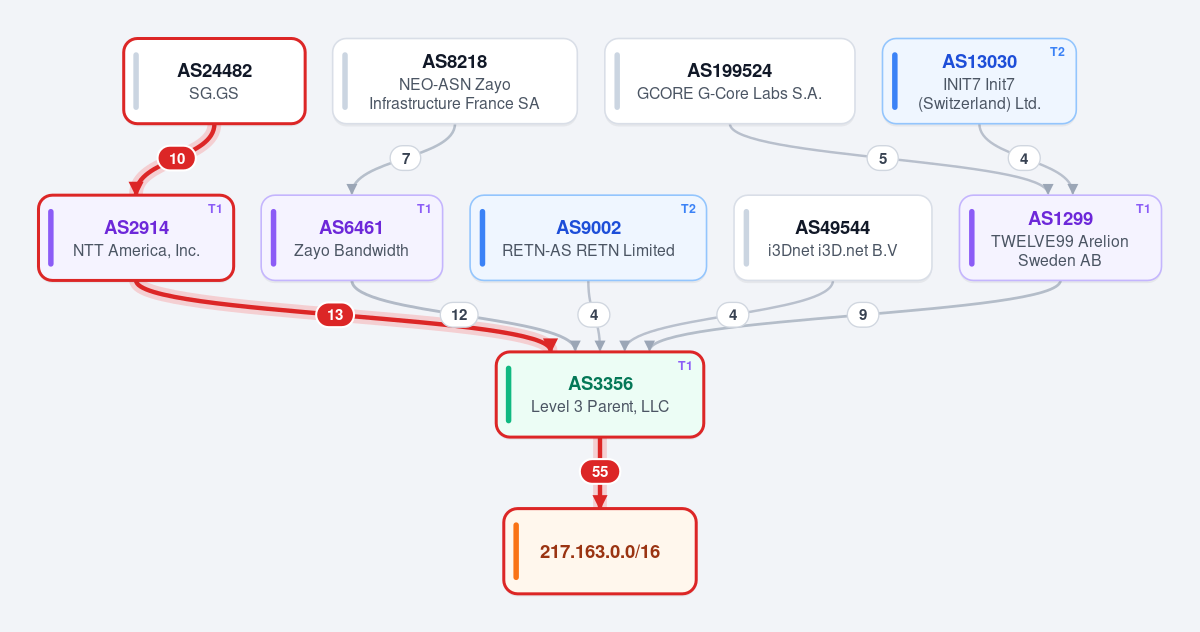
Task: Click the AS8218 NEO-ASN Zayo node
Action: click(x=455, y=81)
